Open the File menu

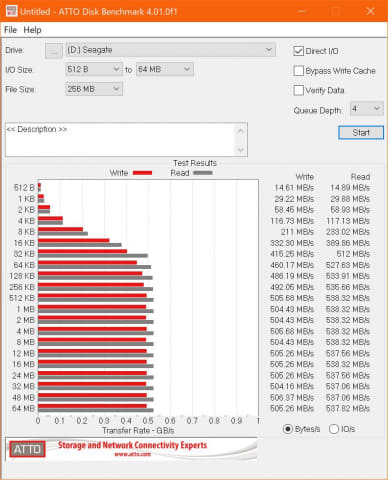[10, 30]
